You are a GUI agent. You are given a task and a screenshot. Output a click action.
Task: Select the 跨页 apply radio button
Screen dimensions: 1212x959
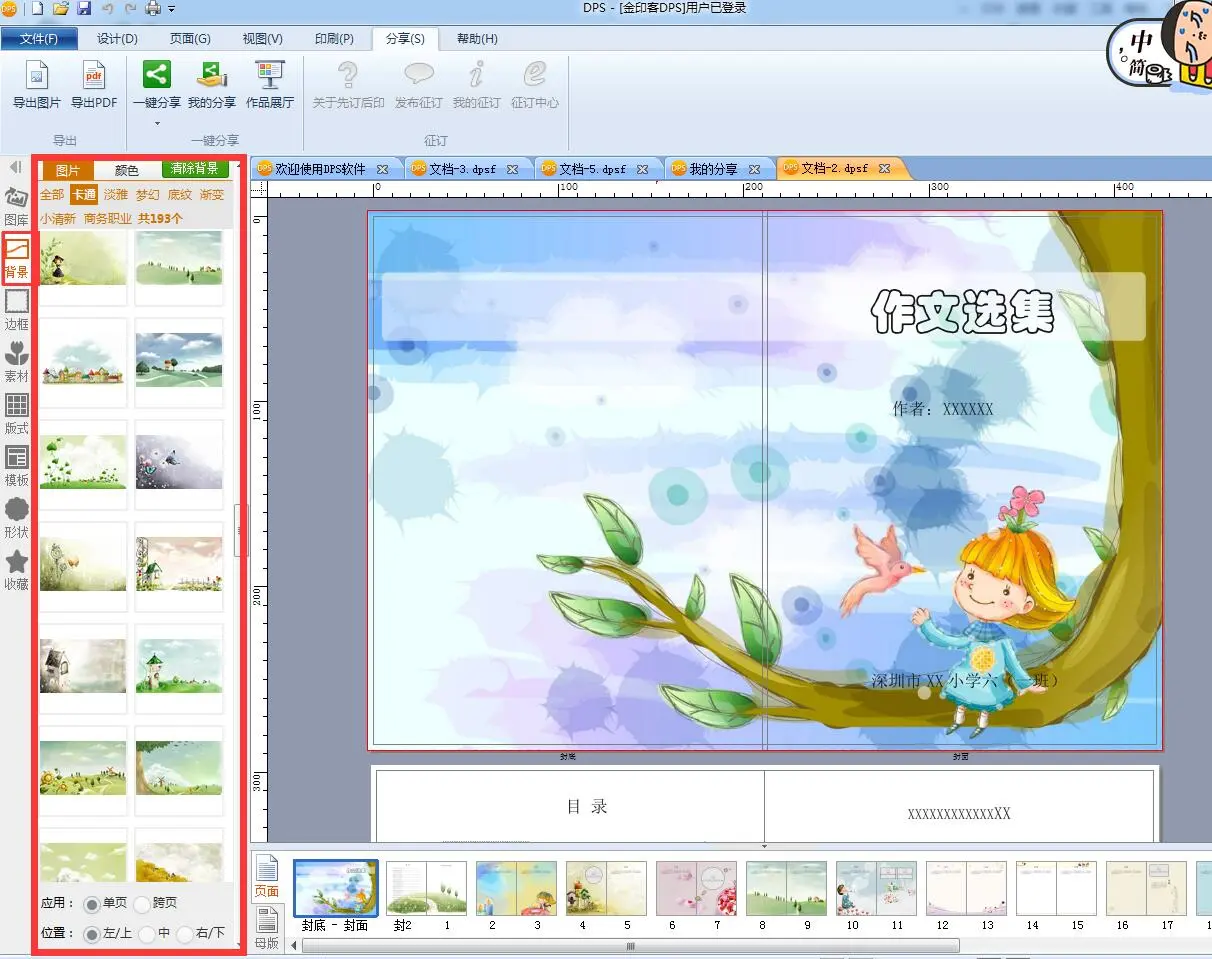click(142, 904)
